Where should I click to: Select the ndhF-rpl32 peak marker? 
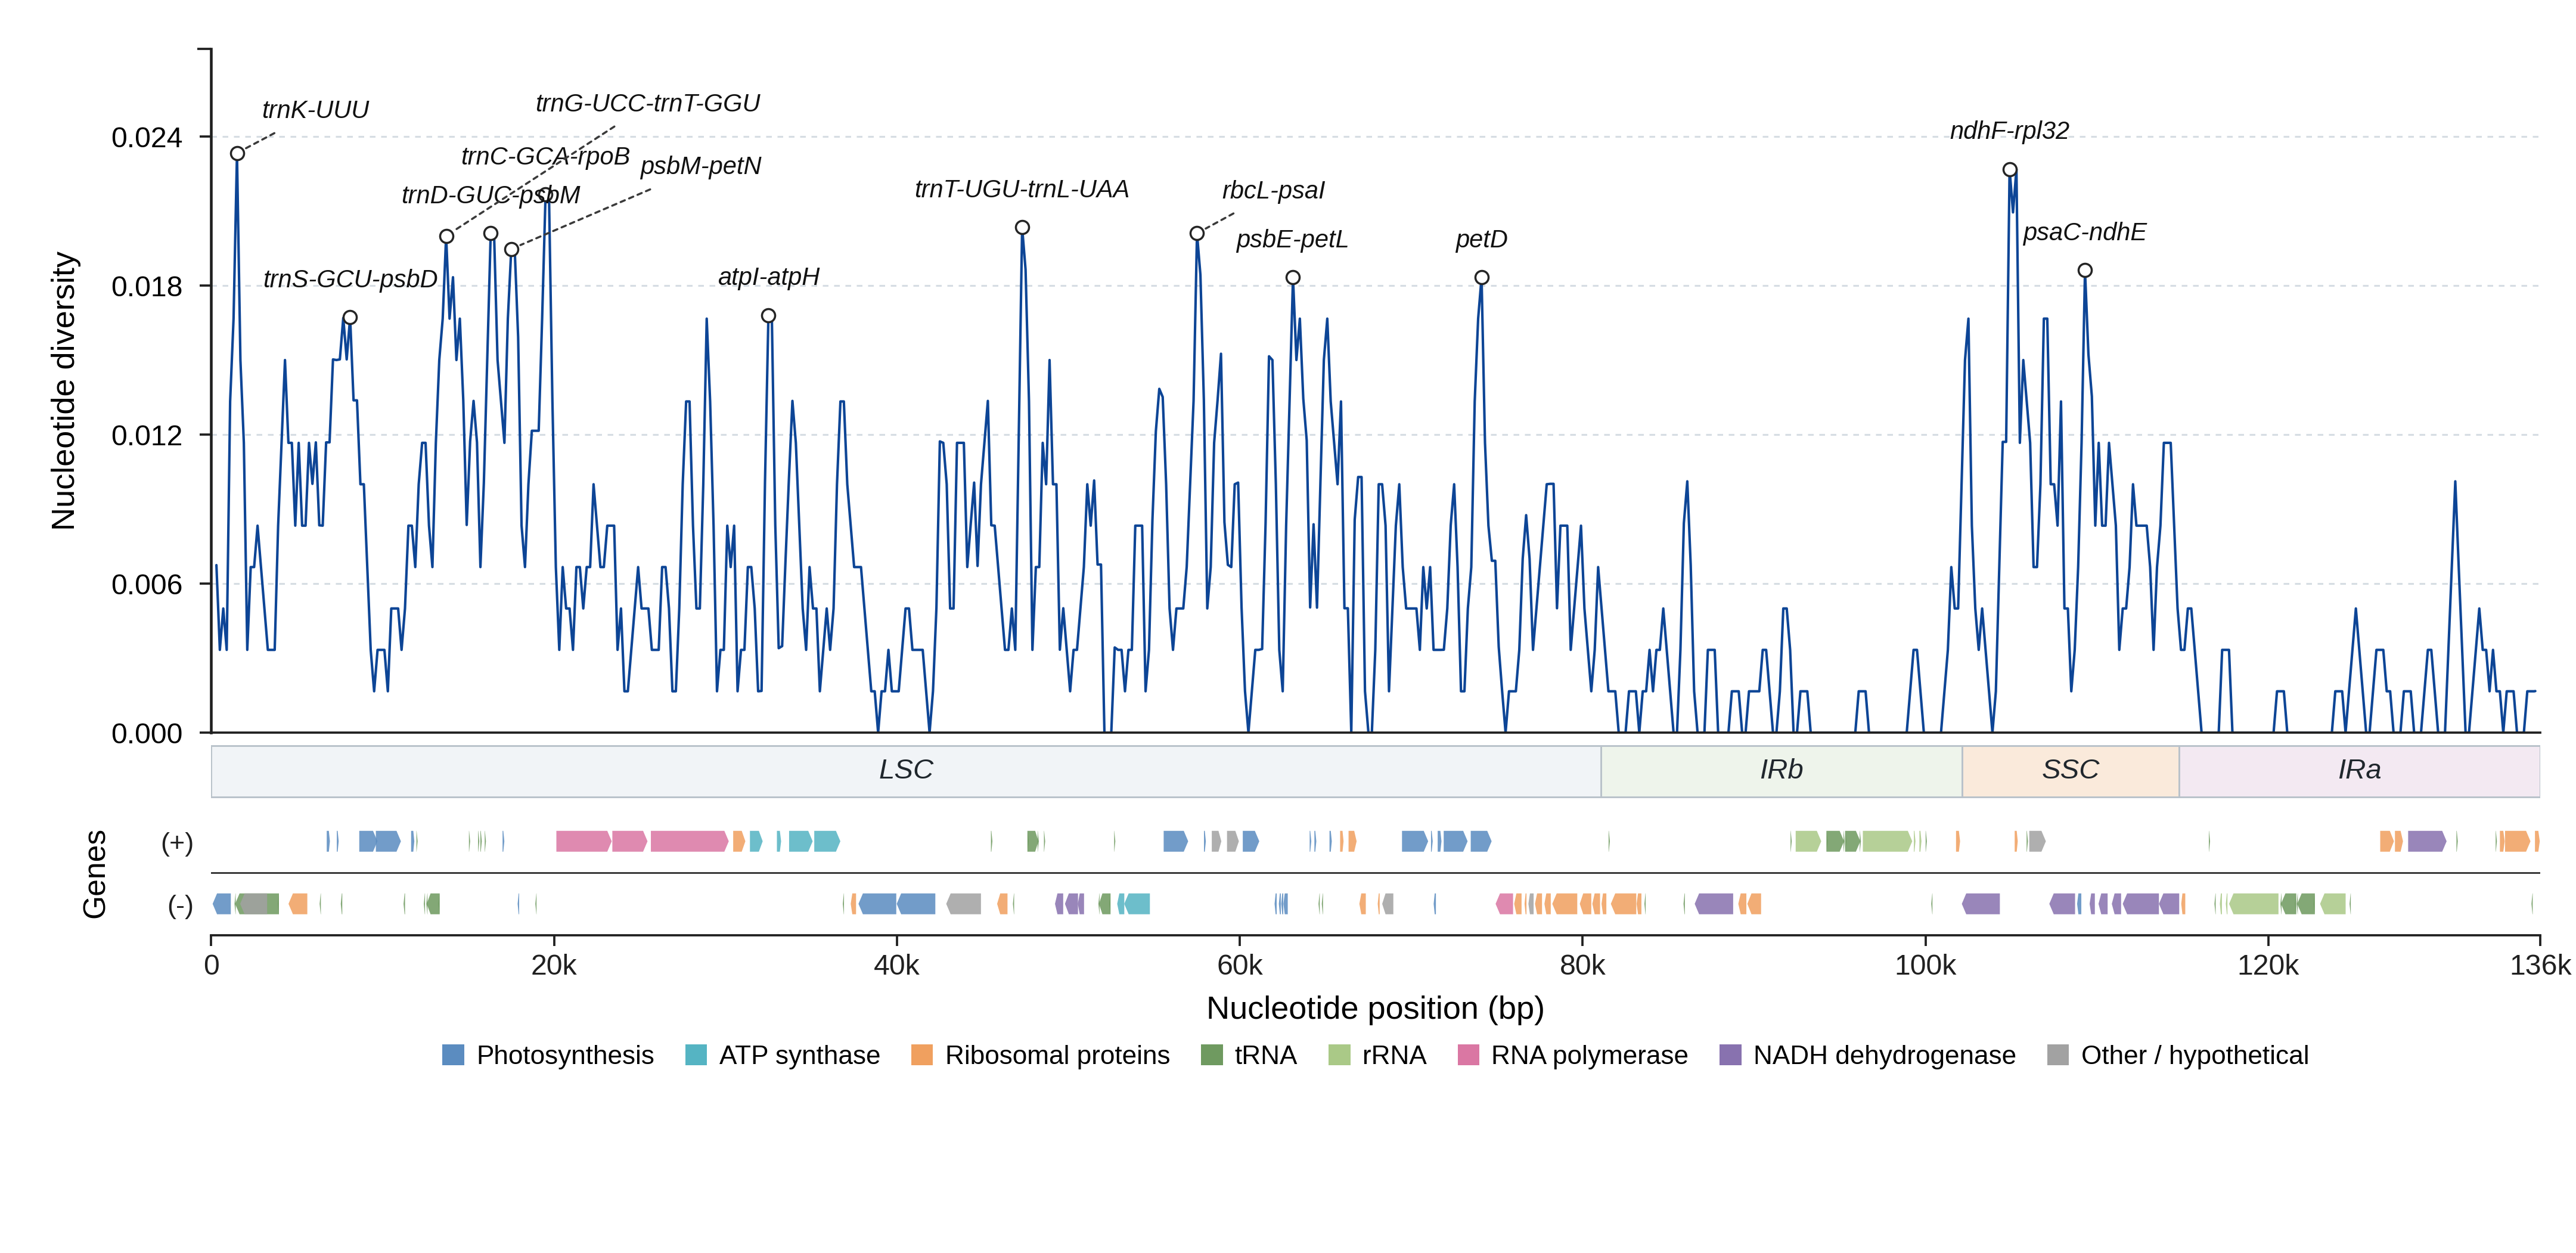click(x=2010, y=170)
